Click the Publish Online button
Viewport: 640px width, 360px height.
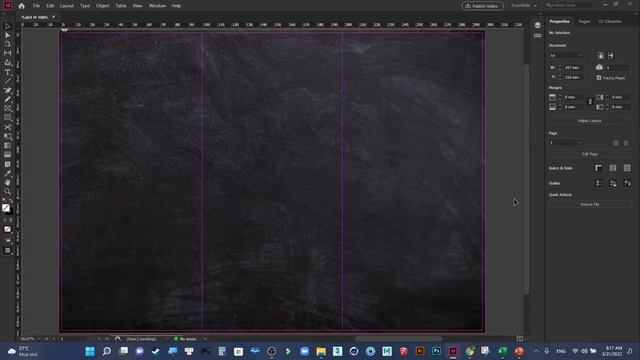[482, 6]
